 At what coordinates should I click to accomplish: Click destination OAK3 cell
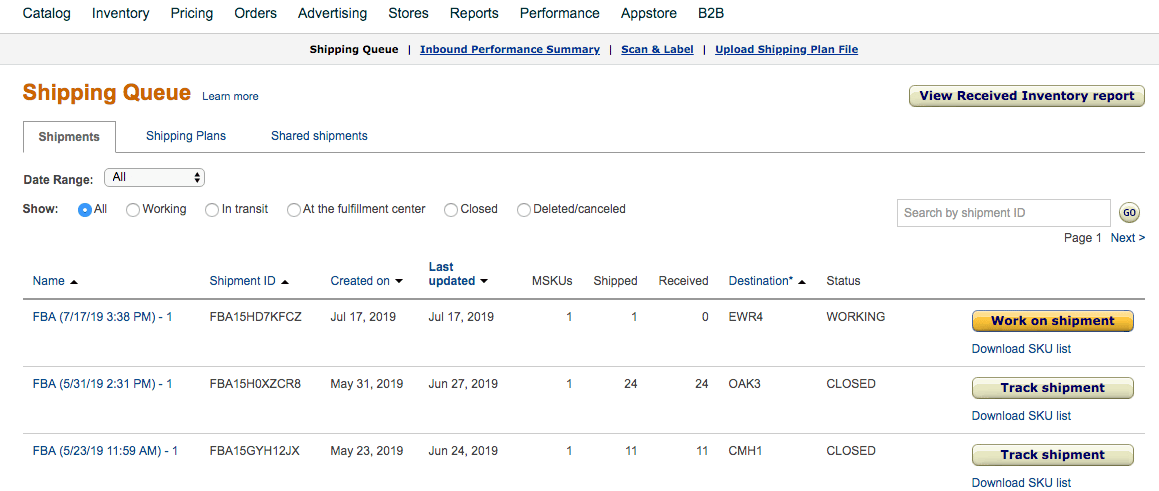pos(745,384)
